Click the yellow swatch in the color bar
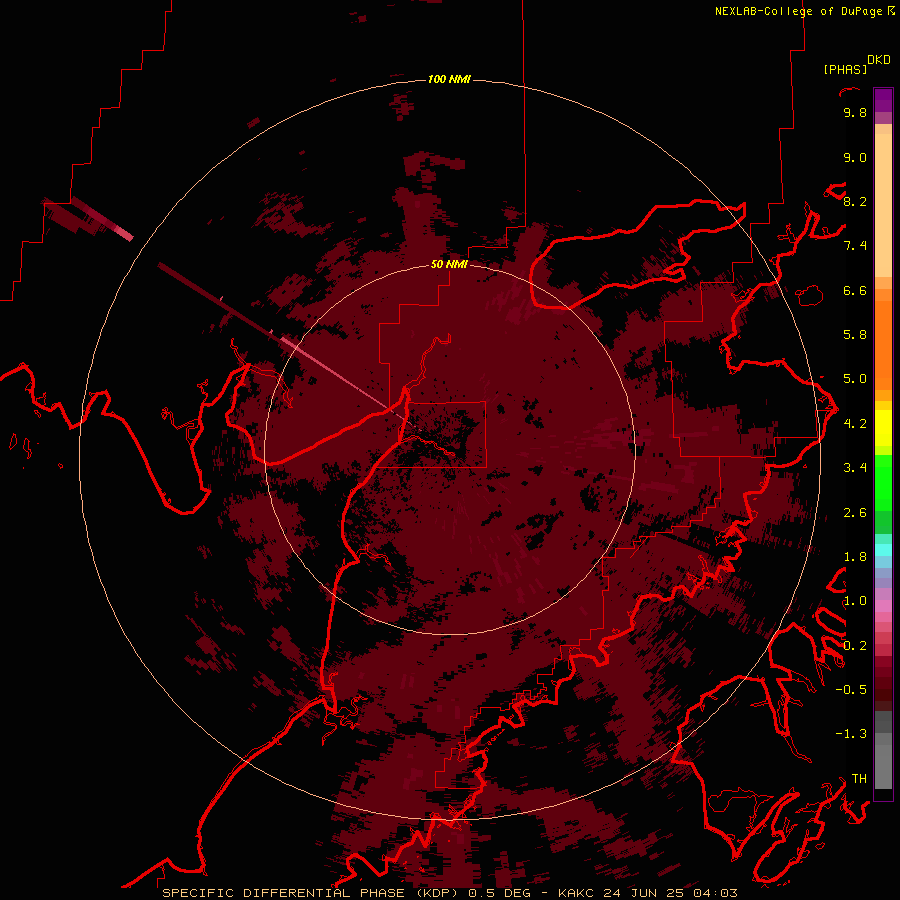 pos(883,428)
